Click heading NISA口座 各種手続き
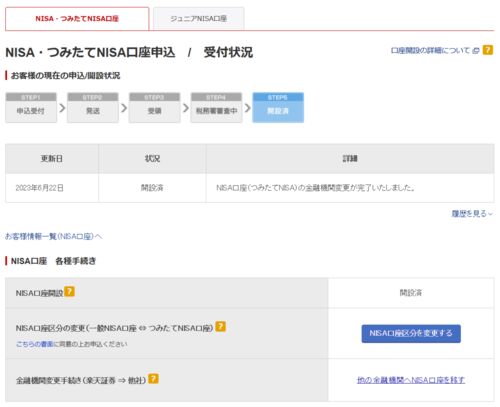This screenshot has height=407, width=500. tap(53, 261)
